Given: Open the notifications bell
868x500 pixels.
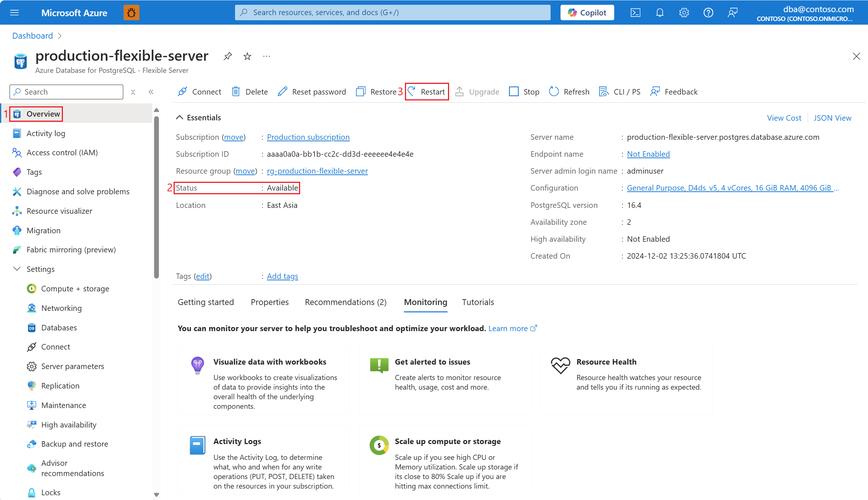Looking at the screenshot, I should 660,13.
